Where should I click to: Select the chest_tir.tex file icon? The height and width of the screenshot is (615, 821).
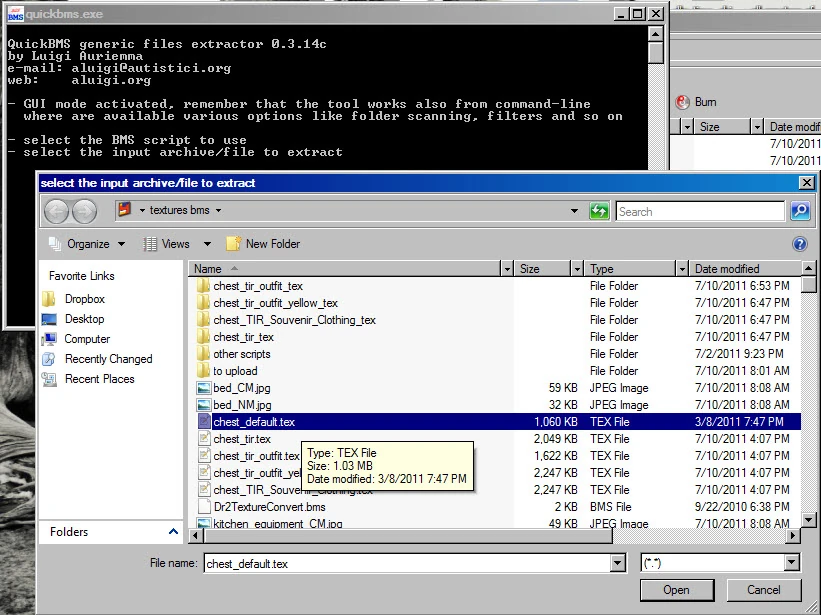tap(204, 439)
